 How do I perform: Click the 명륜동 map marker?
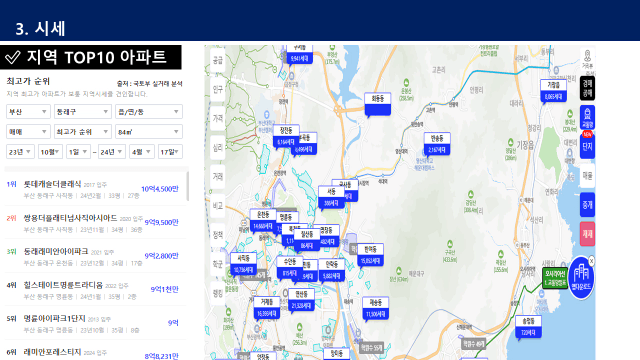coord(287,217)
